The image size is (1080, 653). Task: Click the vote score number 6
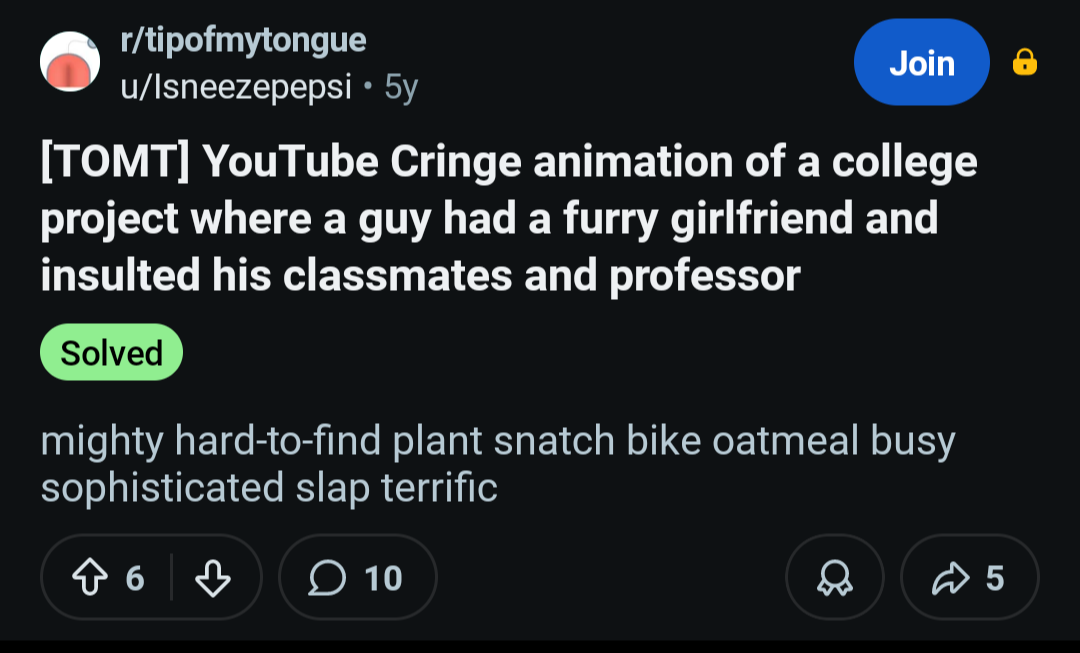[135, 578]
